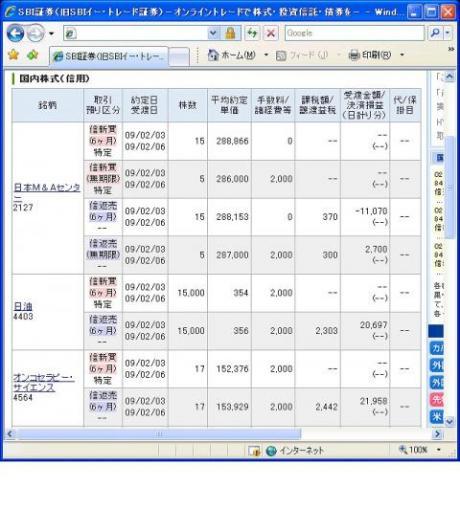The image size is (460, 531).
Task: Click the search magnifier button
Action: point(435,33)
